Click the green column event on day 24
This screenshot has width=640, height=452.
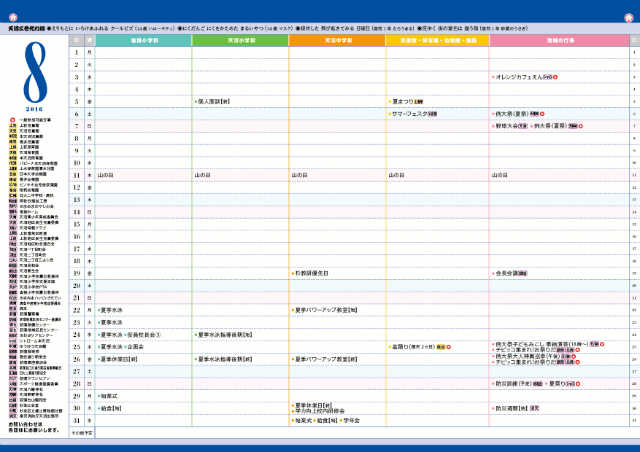[x=224, y=334]
